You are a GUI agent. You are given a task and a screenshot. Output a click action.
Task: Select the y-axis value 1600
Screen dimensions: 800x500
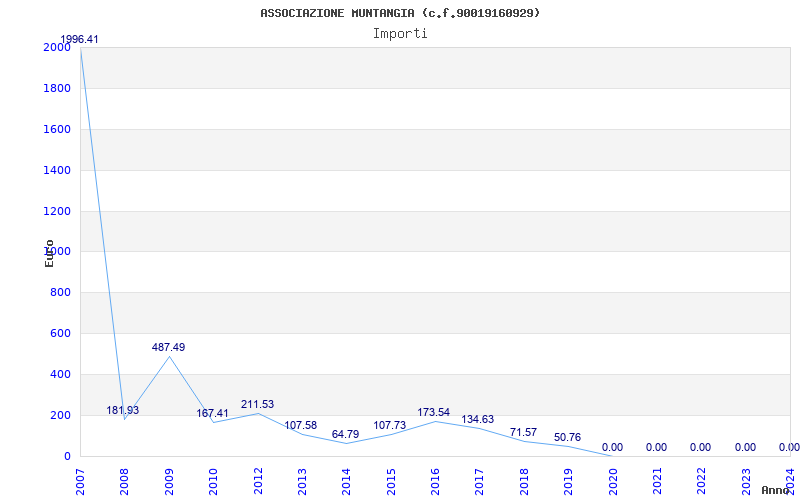tap(57, 130)
